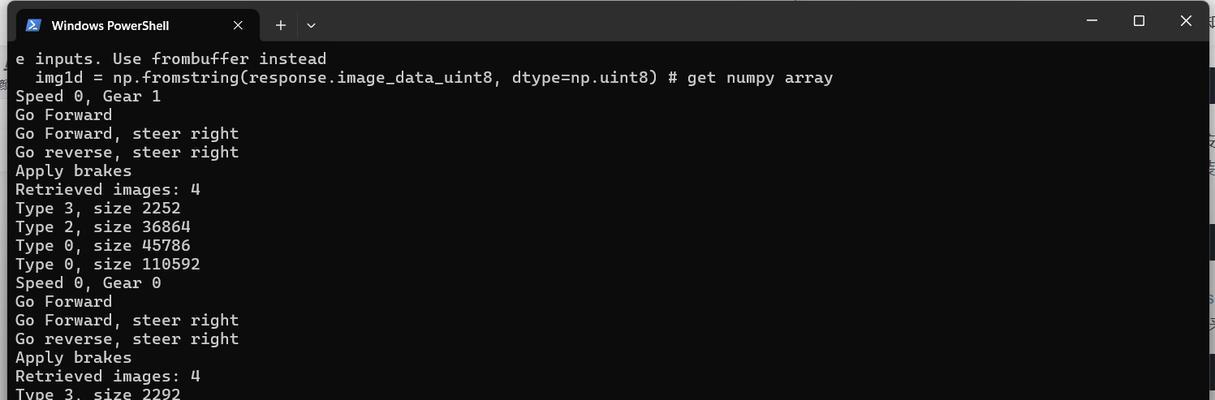
Task: Open a new terminal tab
Action: tap(281, 25)
